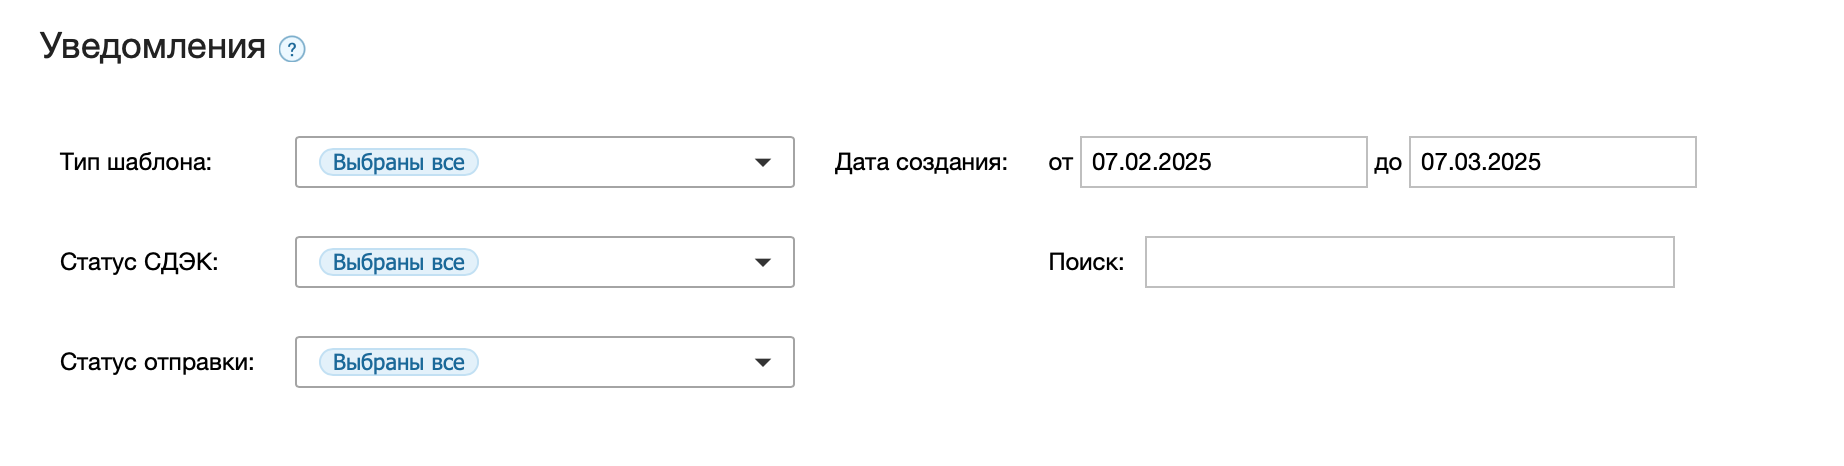Expand the Тип шаблона dropdown arrow
This screenshot has height=466, width=1844.
tap(763, 162)
